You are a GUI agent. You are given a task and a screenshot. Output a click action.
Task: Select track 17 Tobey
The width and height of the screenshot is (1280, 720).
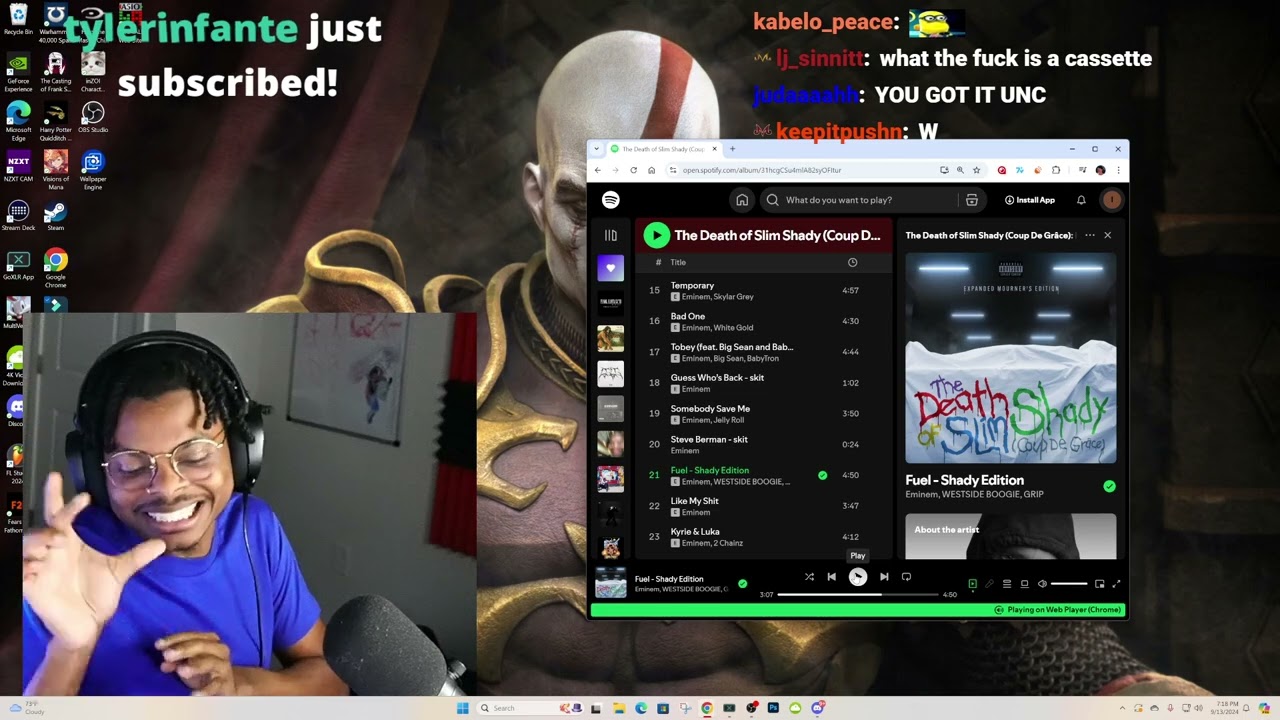coord(762,352)
